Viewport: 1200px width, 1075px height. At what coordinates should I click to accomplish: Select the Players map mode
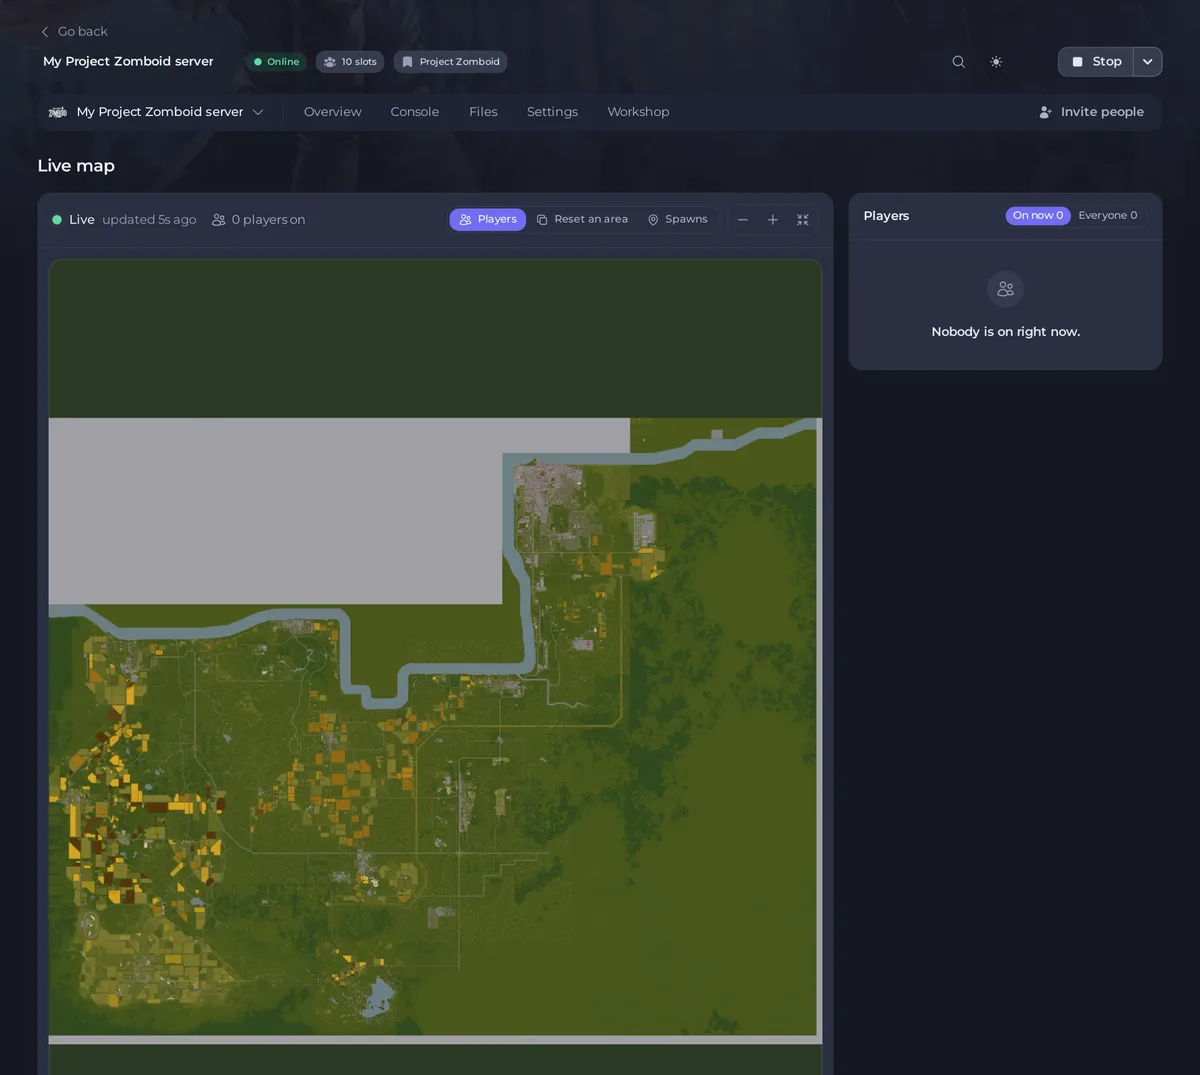pos(488,220)
